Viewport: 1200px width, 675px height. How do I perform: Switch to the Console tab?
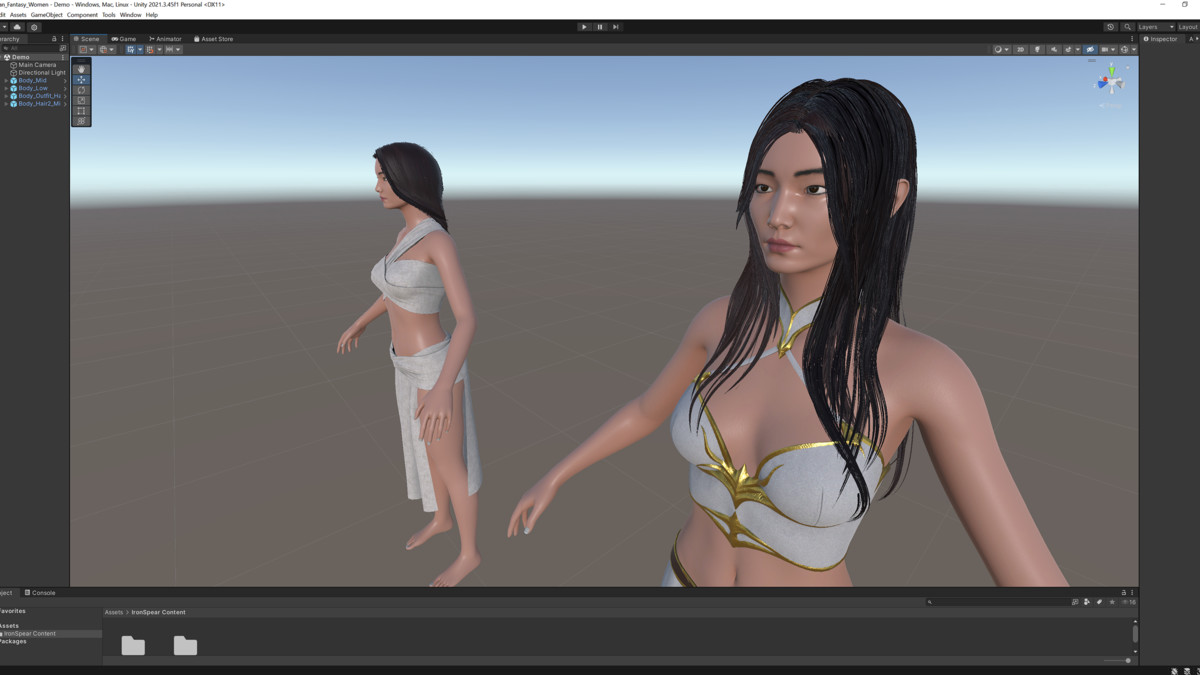point(40,593)
